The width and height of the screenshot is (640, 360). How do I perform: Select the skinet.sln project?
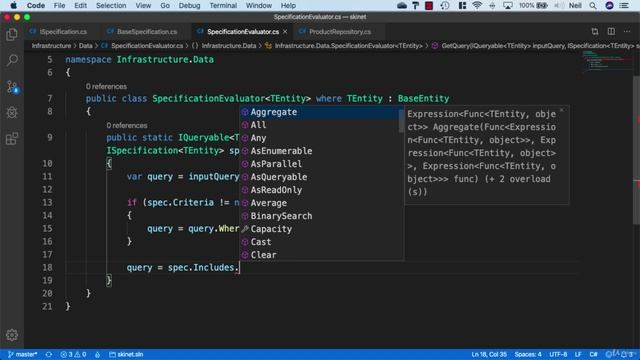coord(126,354)
